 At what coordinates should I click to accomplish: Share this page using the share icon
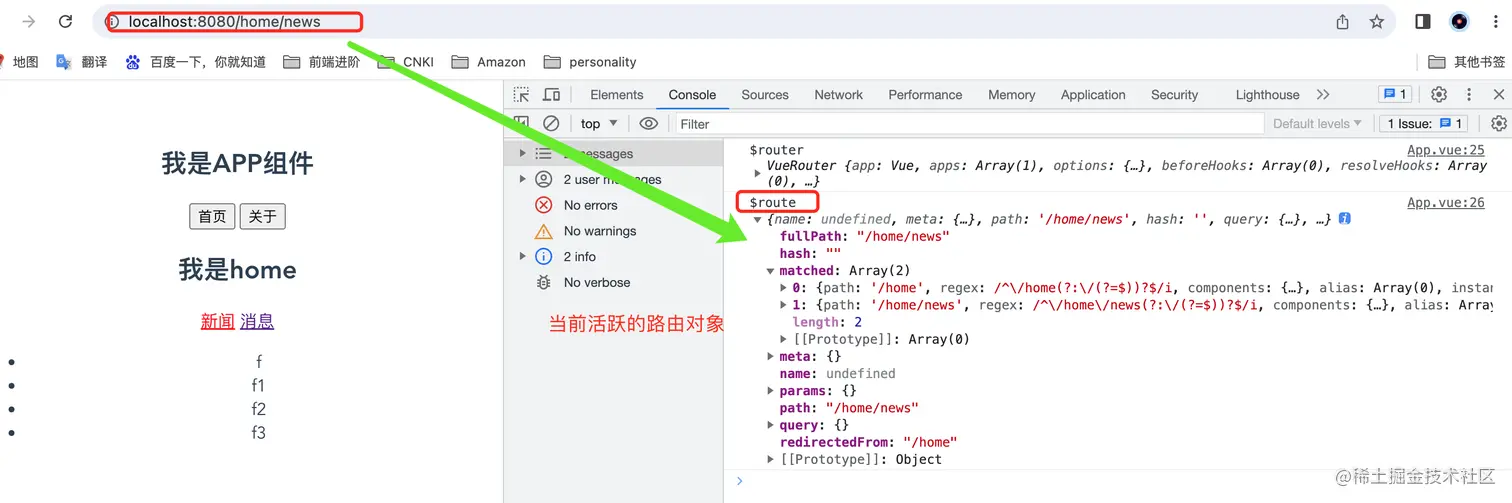tap(1343, 22)
